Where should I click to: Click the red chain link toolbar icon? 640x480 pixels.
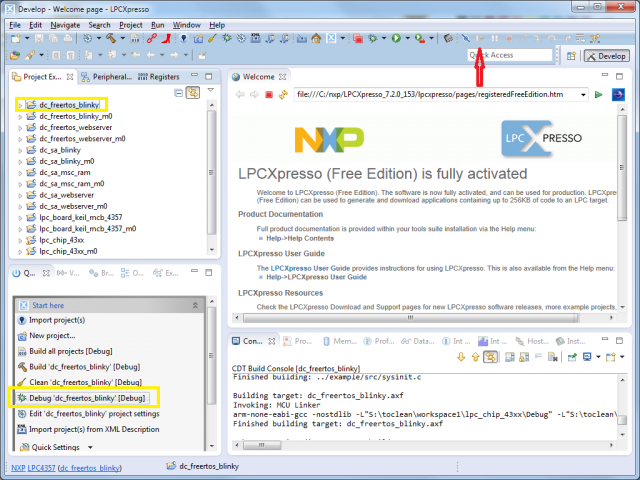pos(151,38)
